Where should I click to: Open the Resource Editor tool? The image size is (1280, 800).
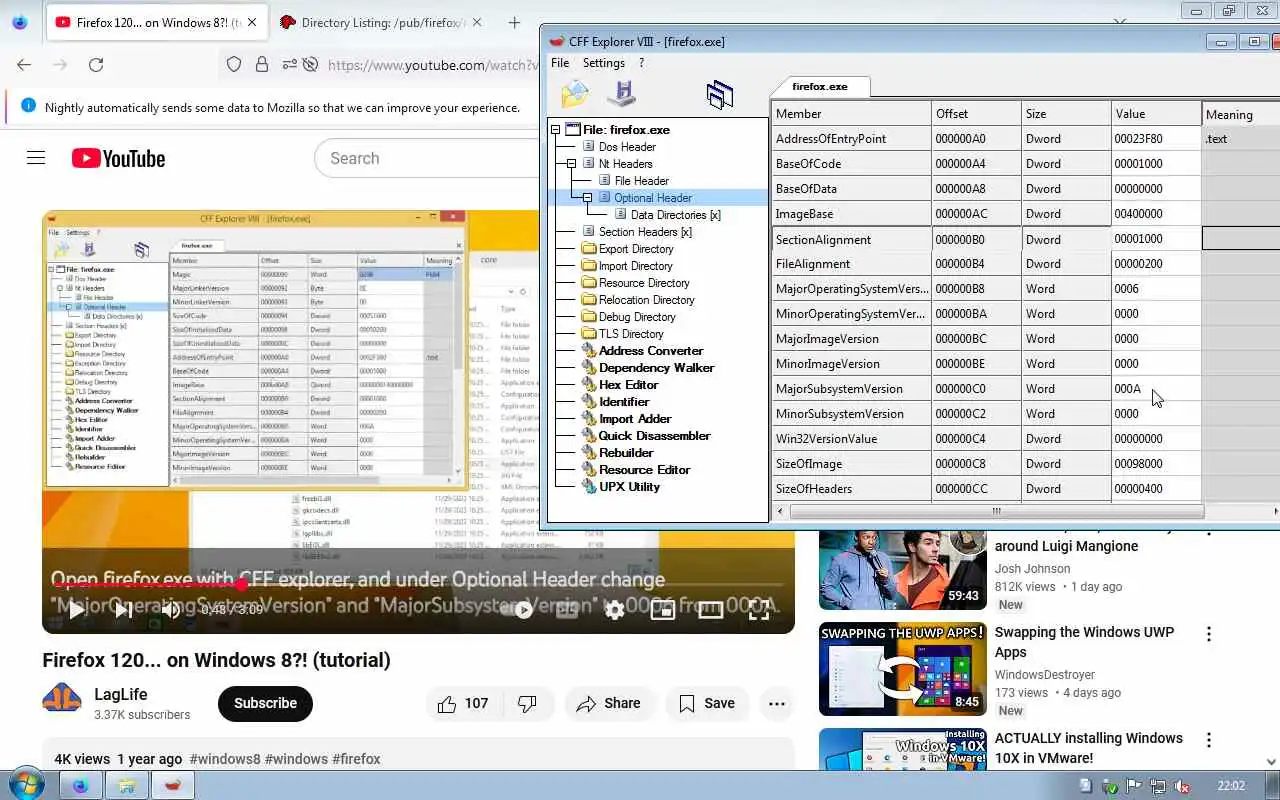pos(645,470)
